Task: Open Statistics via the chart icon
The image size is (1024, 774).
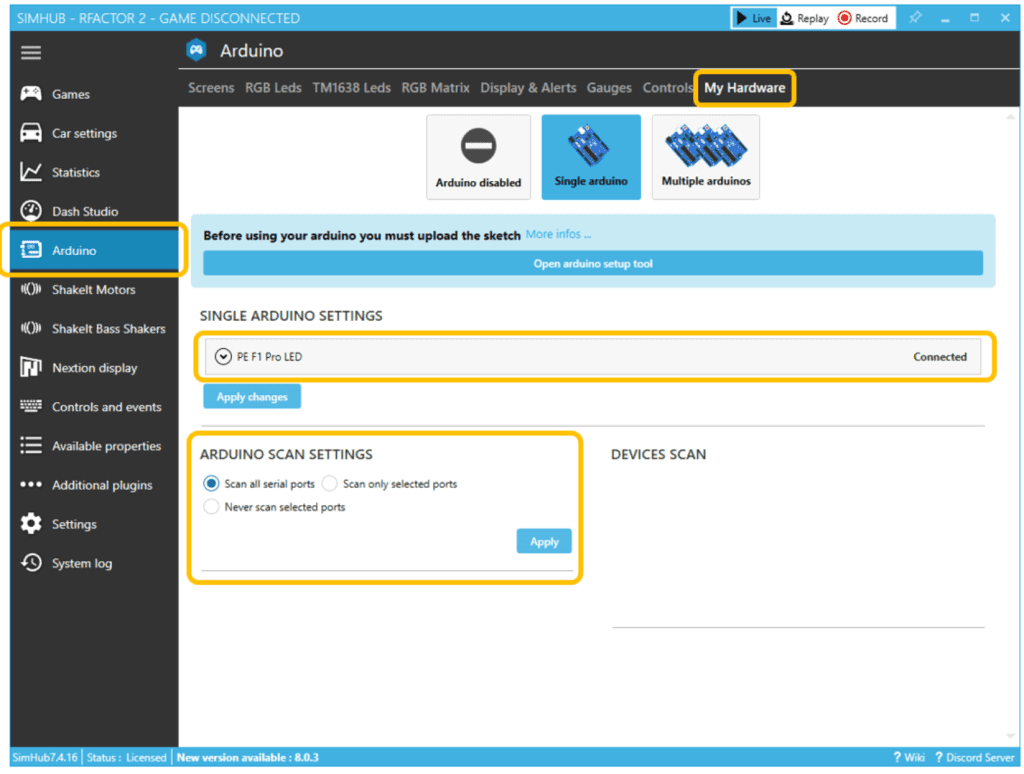Action: point(31,172)
